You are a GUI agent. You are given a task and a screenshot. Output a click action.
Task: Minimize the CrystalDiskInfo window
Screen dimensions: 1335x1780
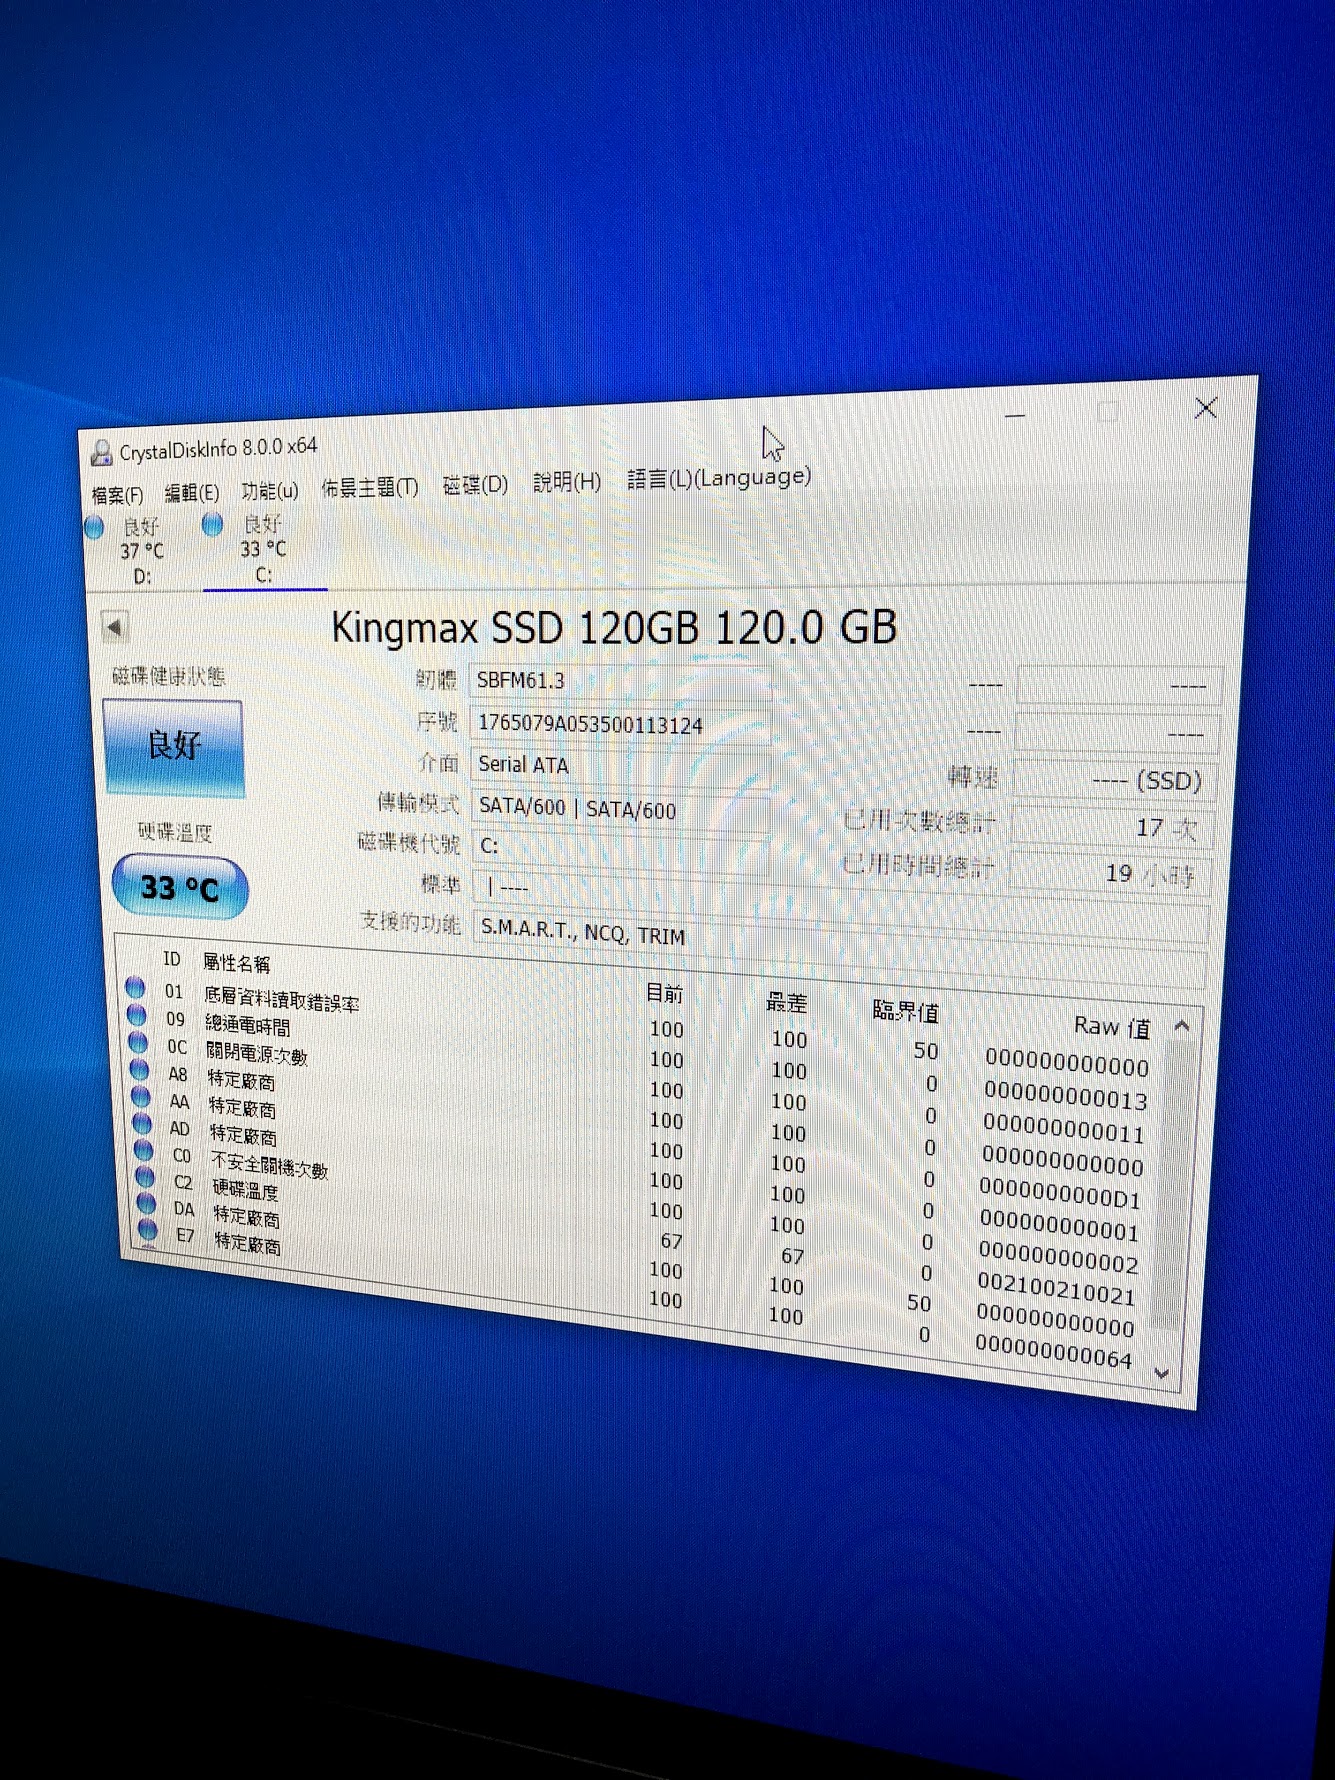point(1015,415)
